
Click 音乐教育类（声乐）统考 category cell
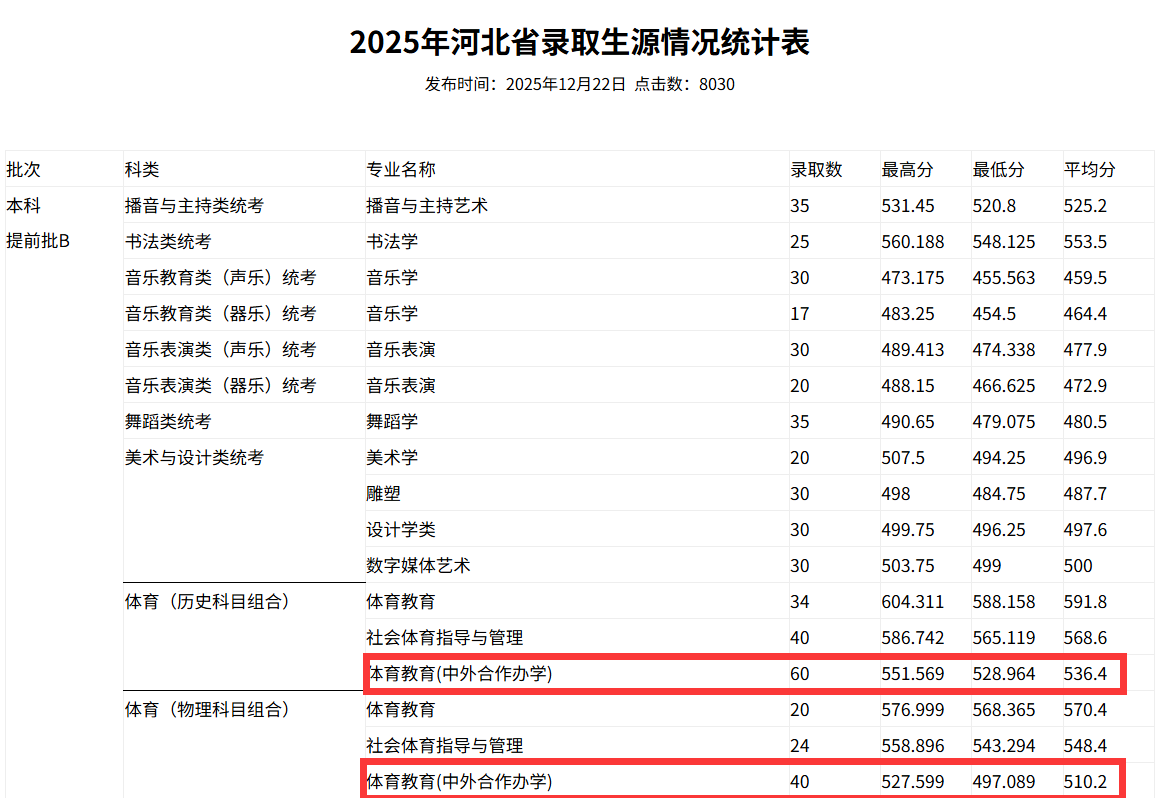[221, 278]
